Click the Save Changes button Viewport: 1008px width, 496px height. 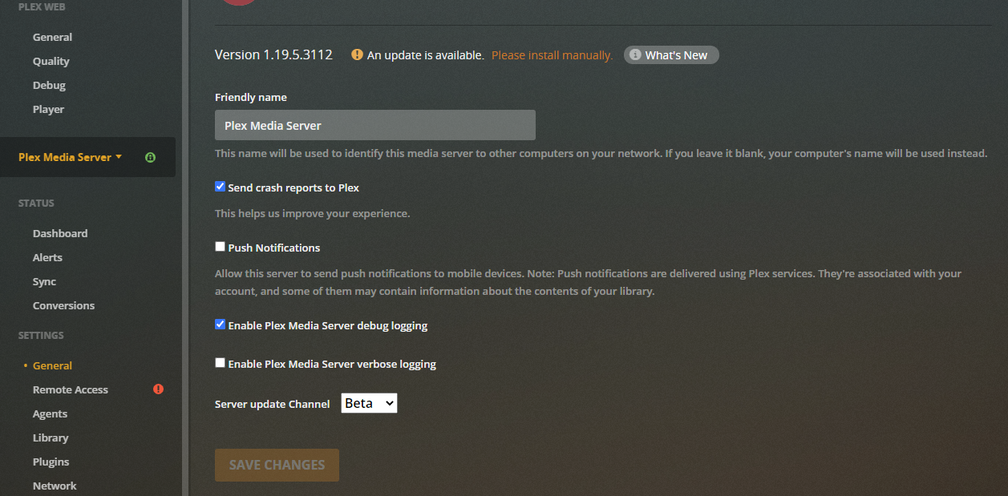click(277, 465)
